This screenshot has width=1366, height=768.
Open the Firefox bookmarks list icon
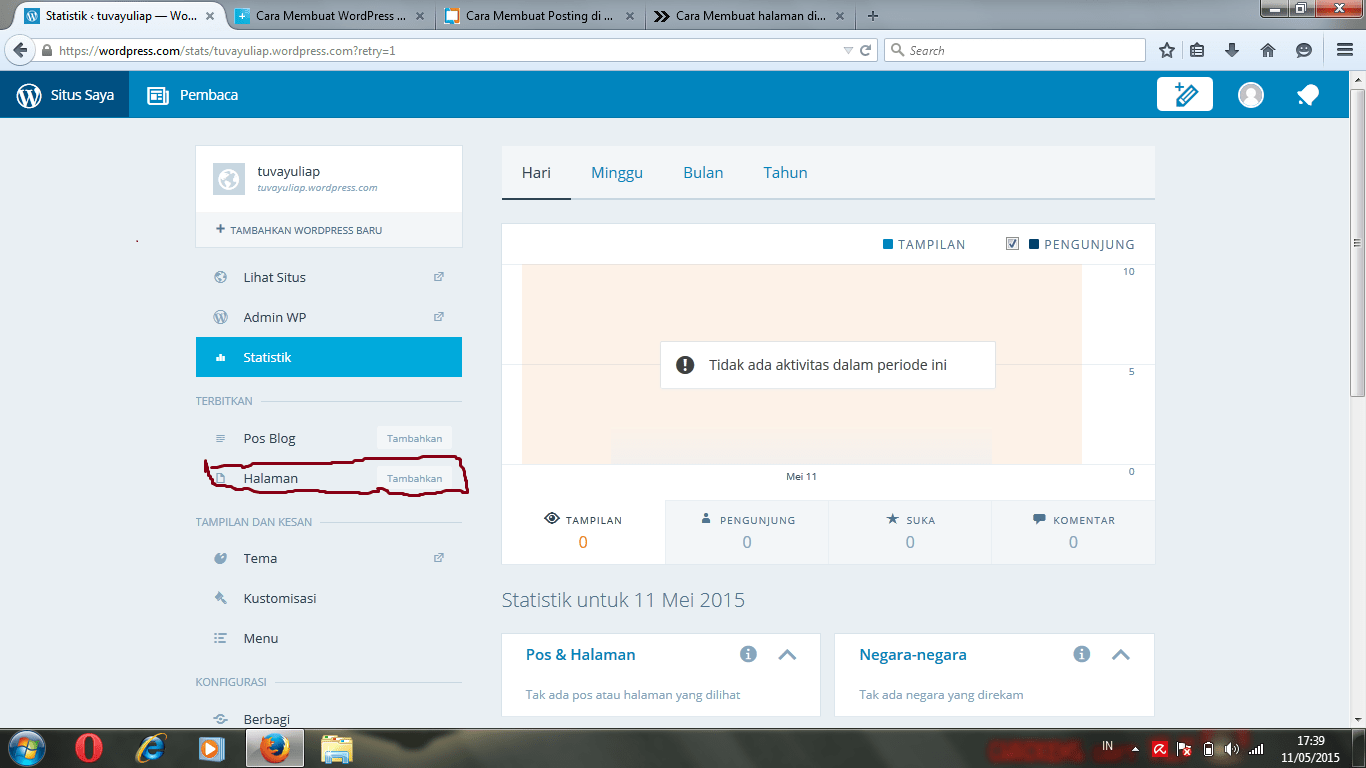click(1197, 50)
